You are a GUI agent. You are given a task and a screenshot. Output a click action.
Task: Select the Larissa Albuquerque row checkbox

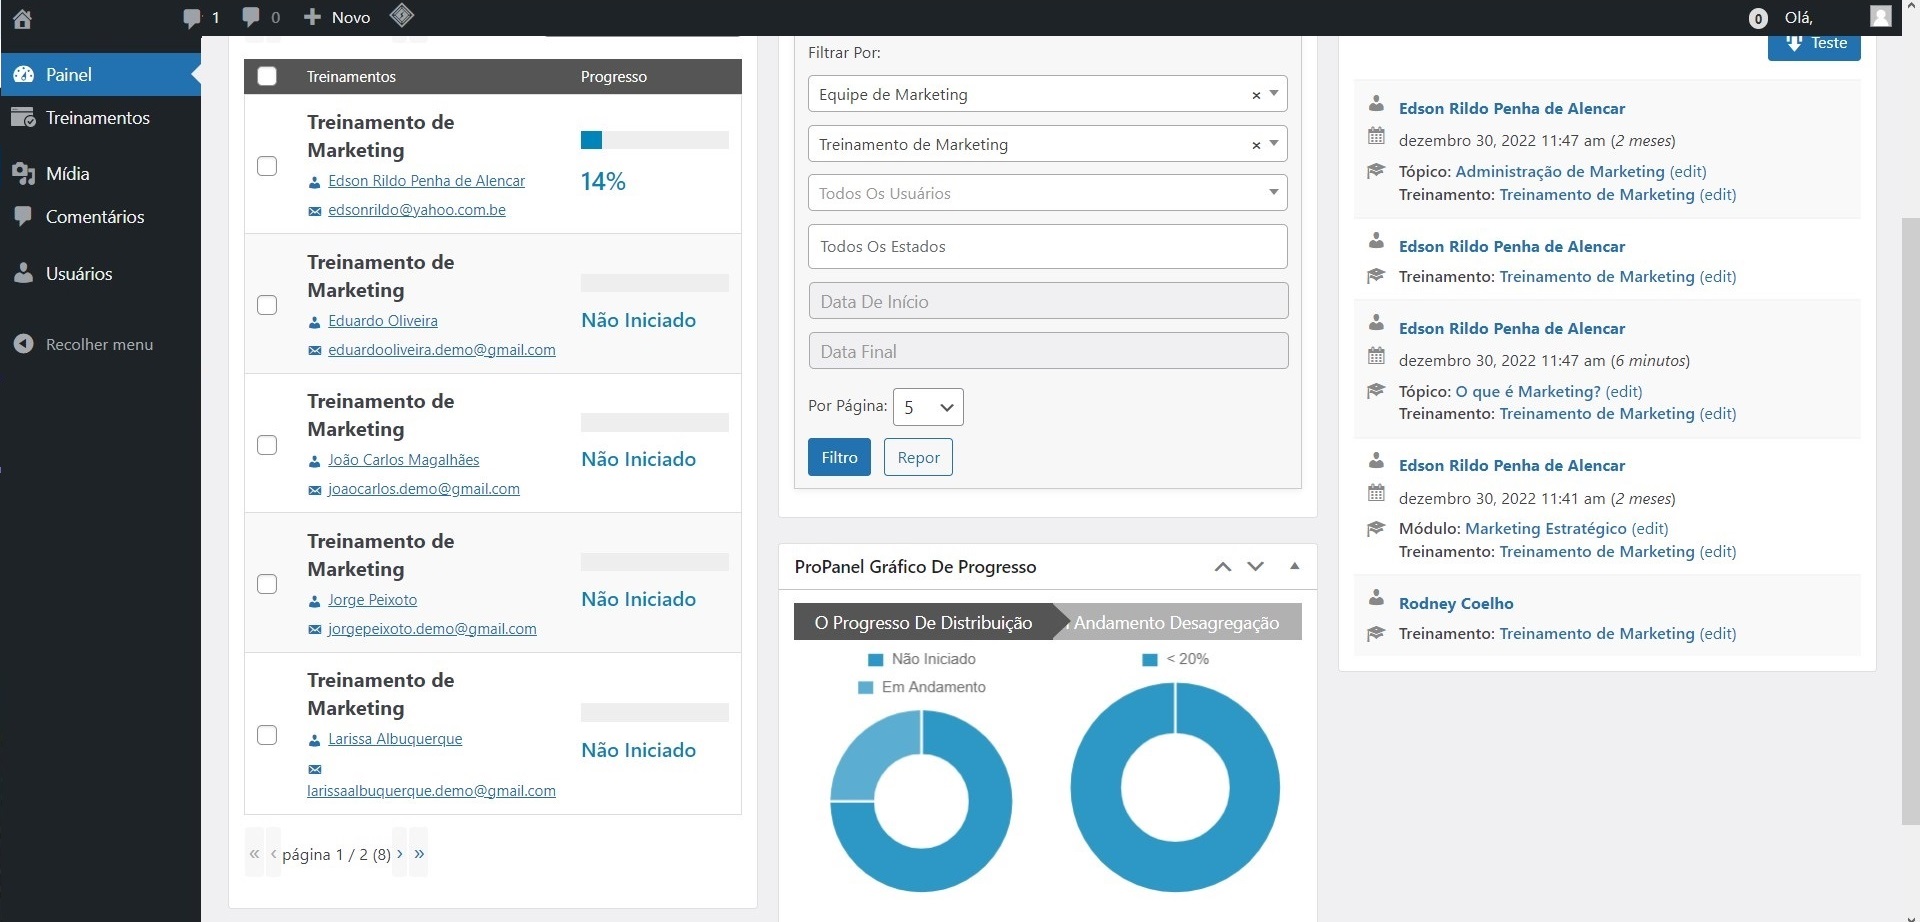(x=267, y=735)
